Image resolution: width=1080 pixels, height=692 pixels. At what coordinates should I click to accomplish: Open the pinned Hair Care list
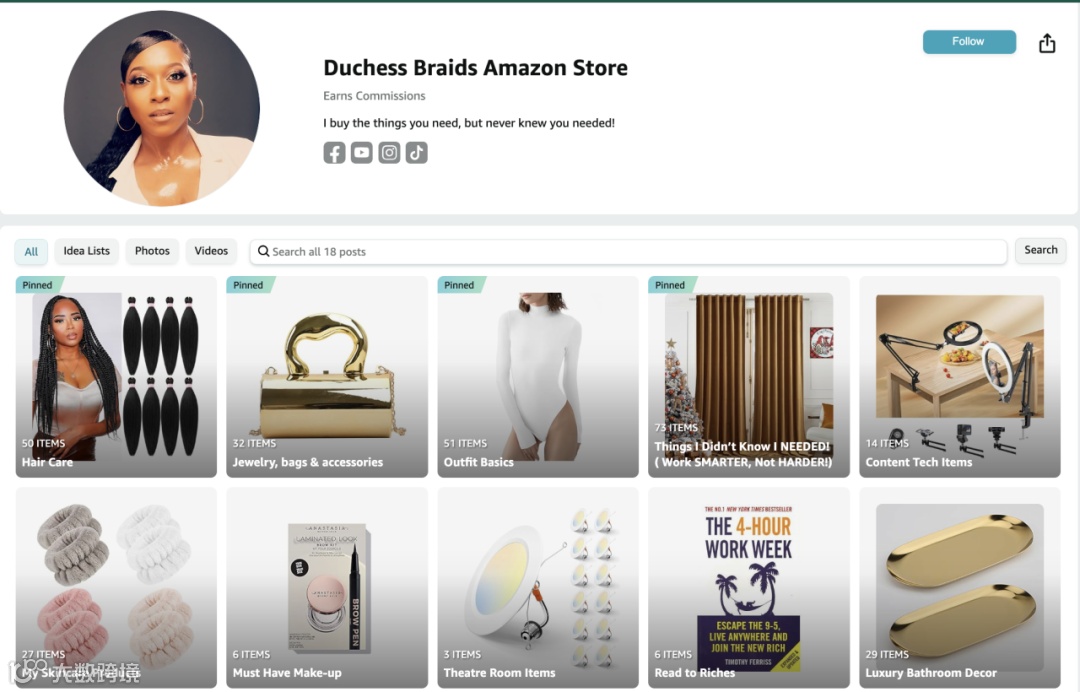click(116, 377)
